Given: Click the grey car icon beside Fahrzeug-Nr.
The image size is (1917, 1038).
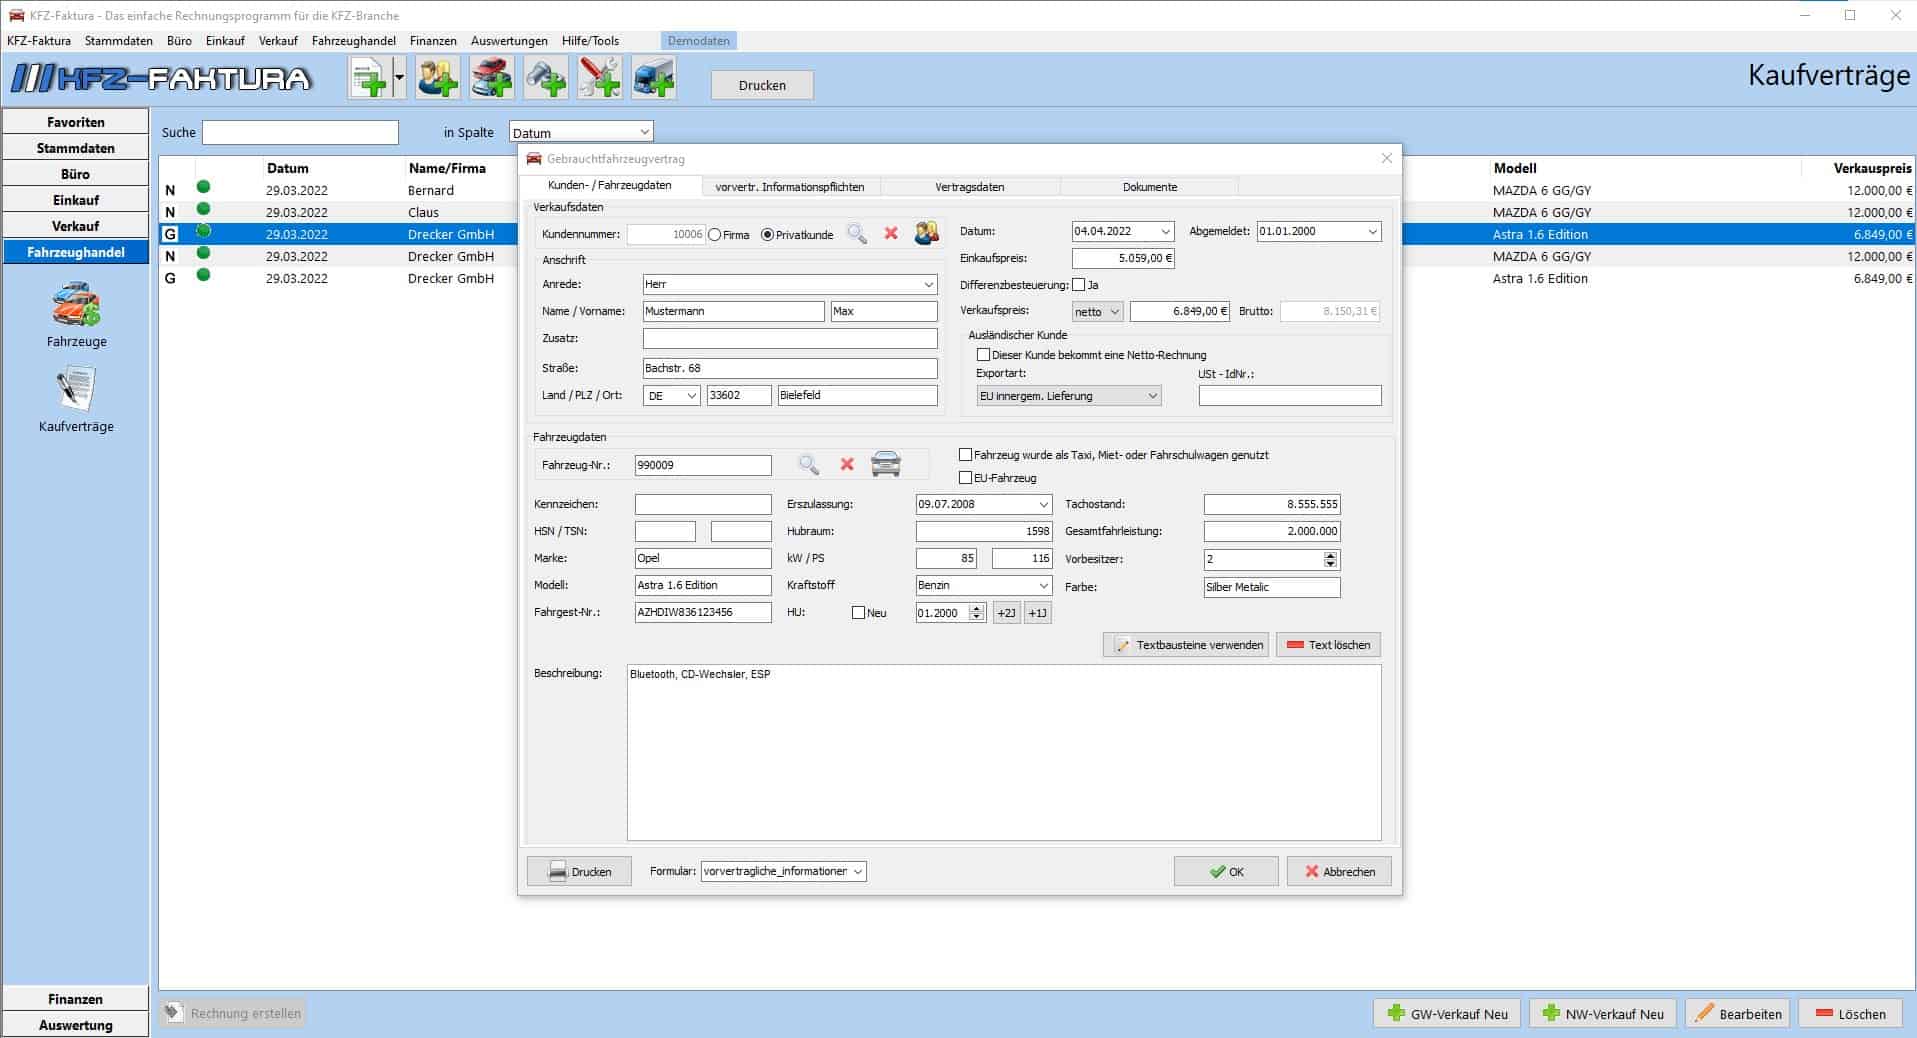Looking at the screenshot, I should (886, 465).
